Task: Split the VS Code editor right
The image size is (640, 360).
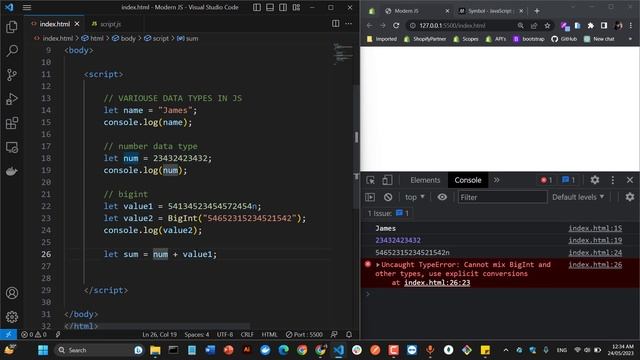Action: pos(336,24)
